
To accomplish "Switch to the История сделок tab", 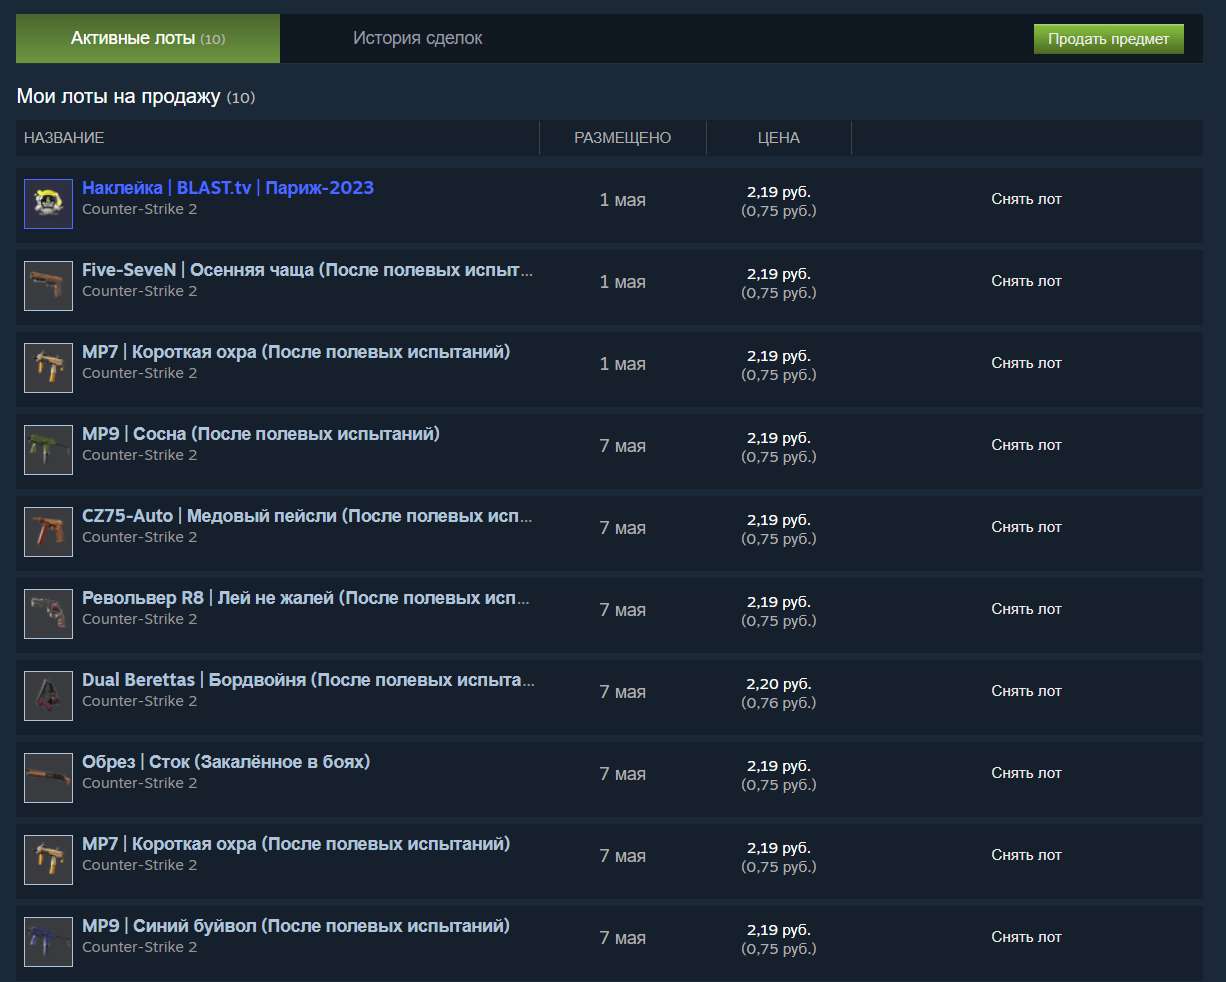I will coord(417,39).
